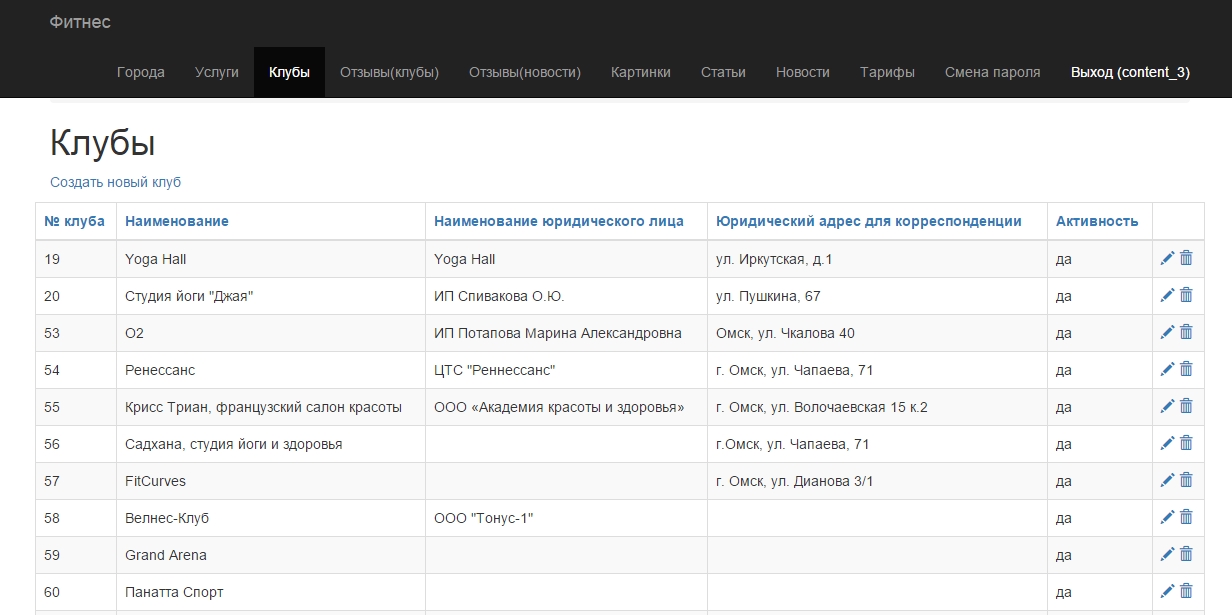Edit the FitCurves club entry

[x=1167, y=481]
